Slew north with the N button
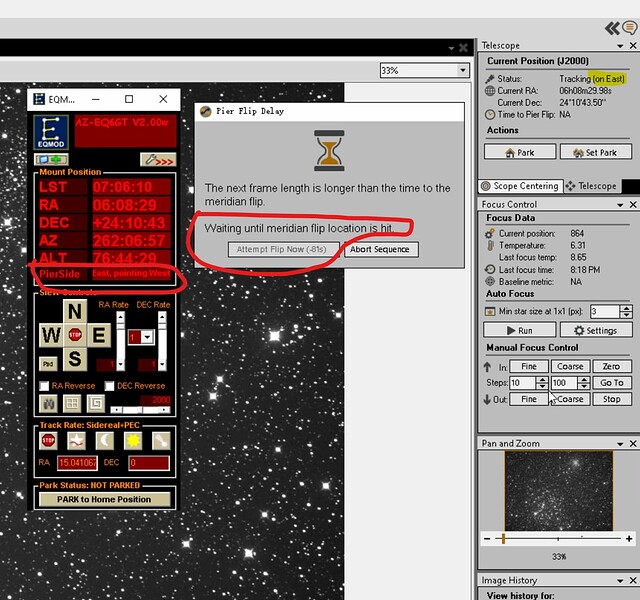Screen dimensions: 640x600 pos(75,310)
